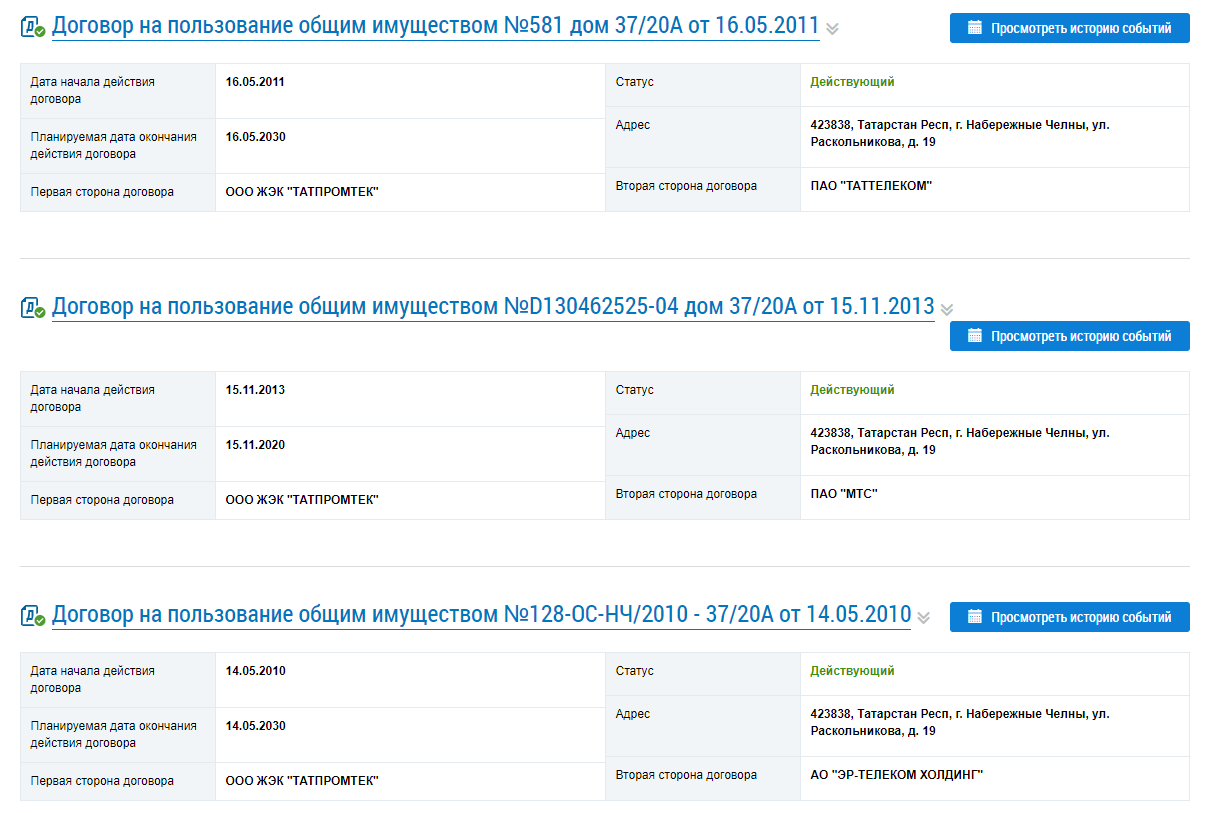The height and width of the screenshot is (813, 1212).
Task: Open contract №D130462525-04 дом 37/20А link
Action: click(493, 307)
